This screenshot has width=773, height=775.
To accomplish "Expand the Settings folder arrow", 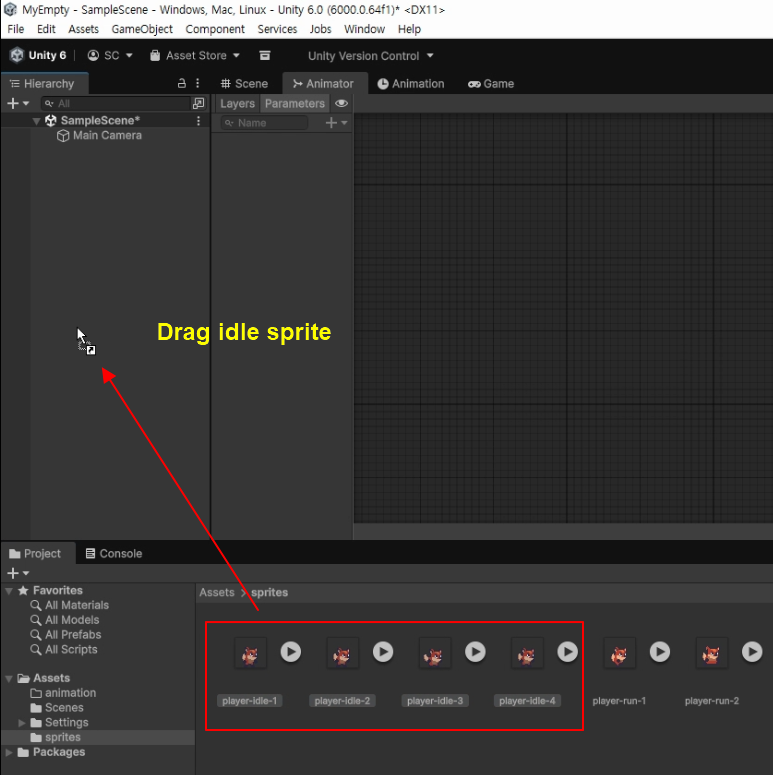I will pos(22,723).
